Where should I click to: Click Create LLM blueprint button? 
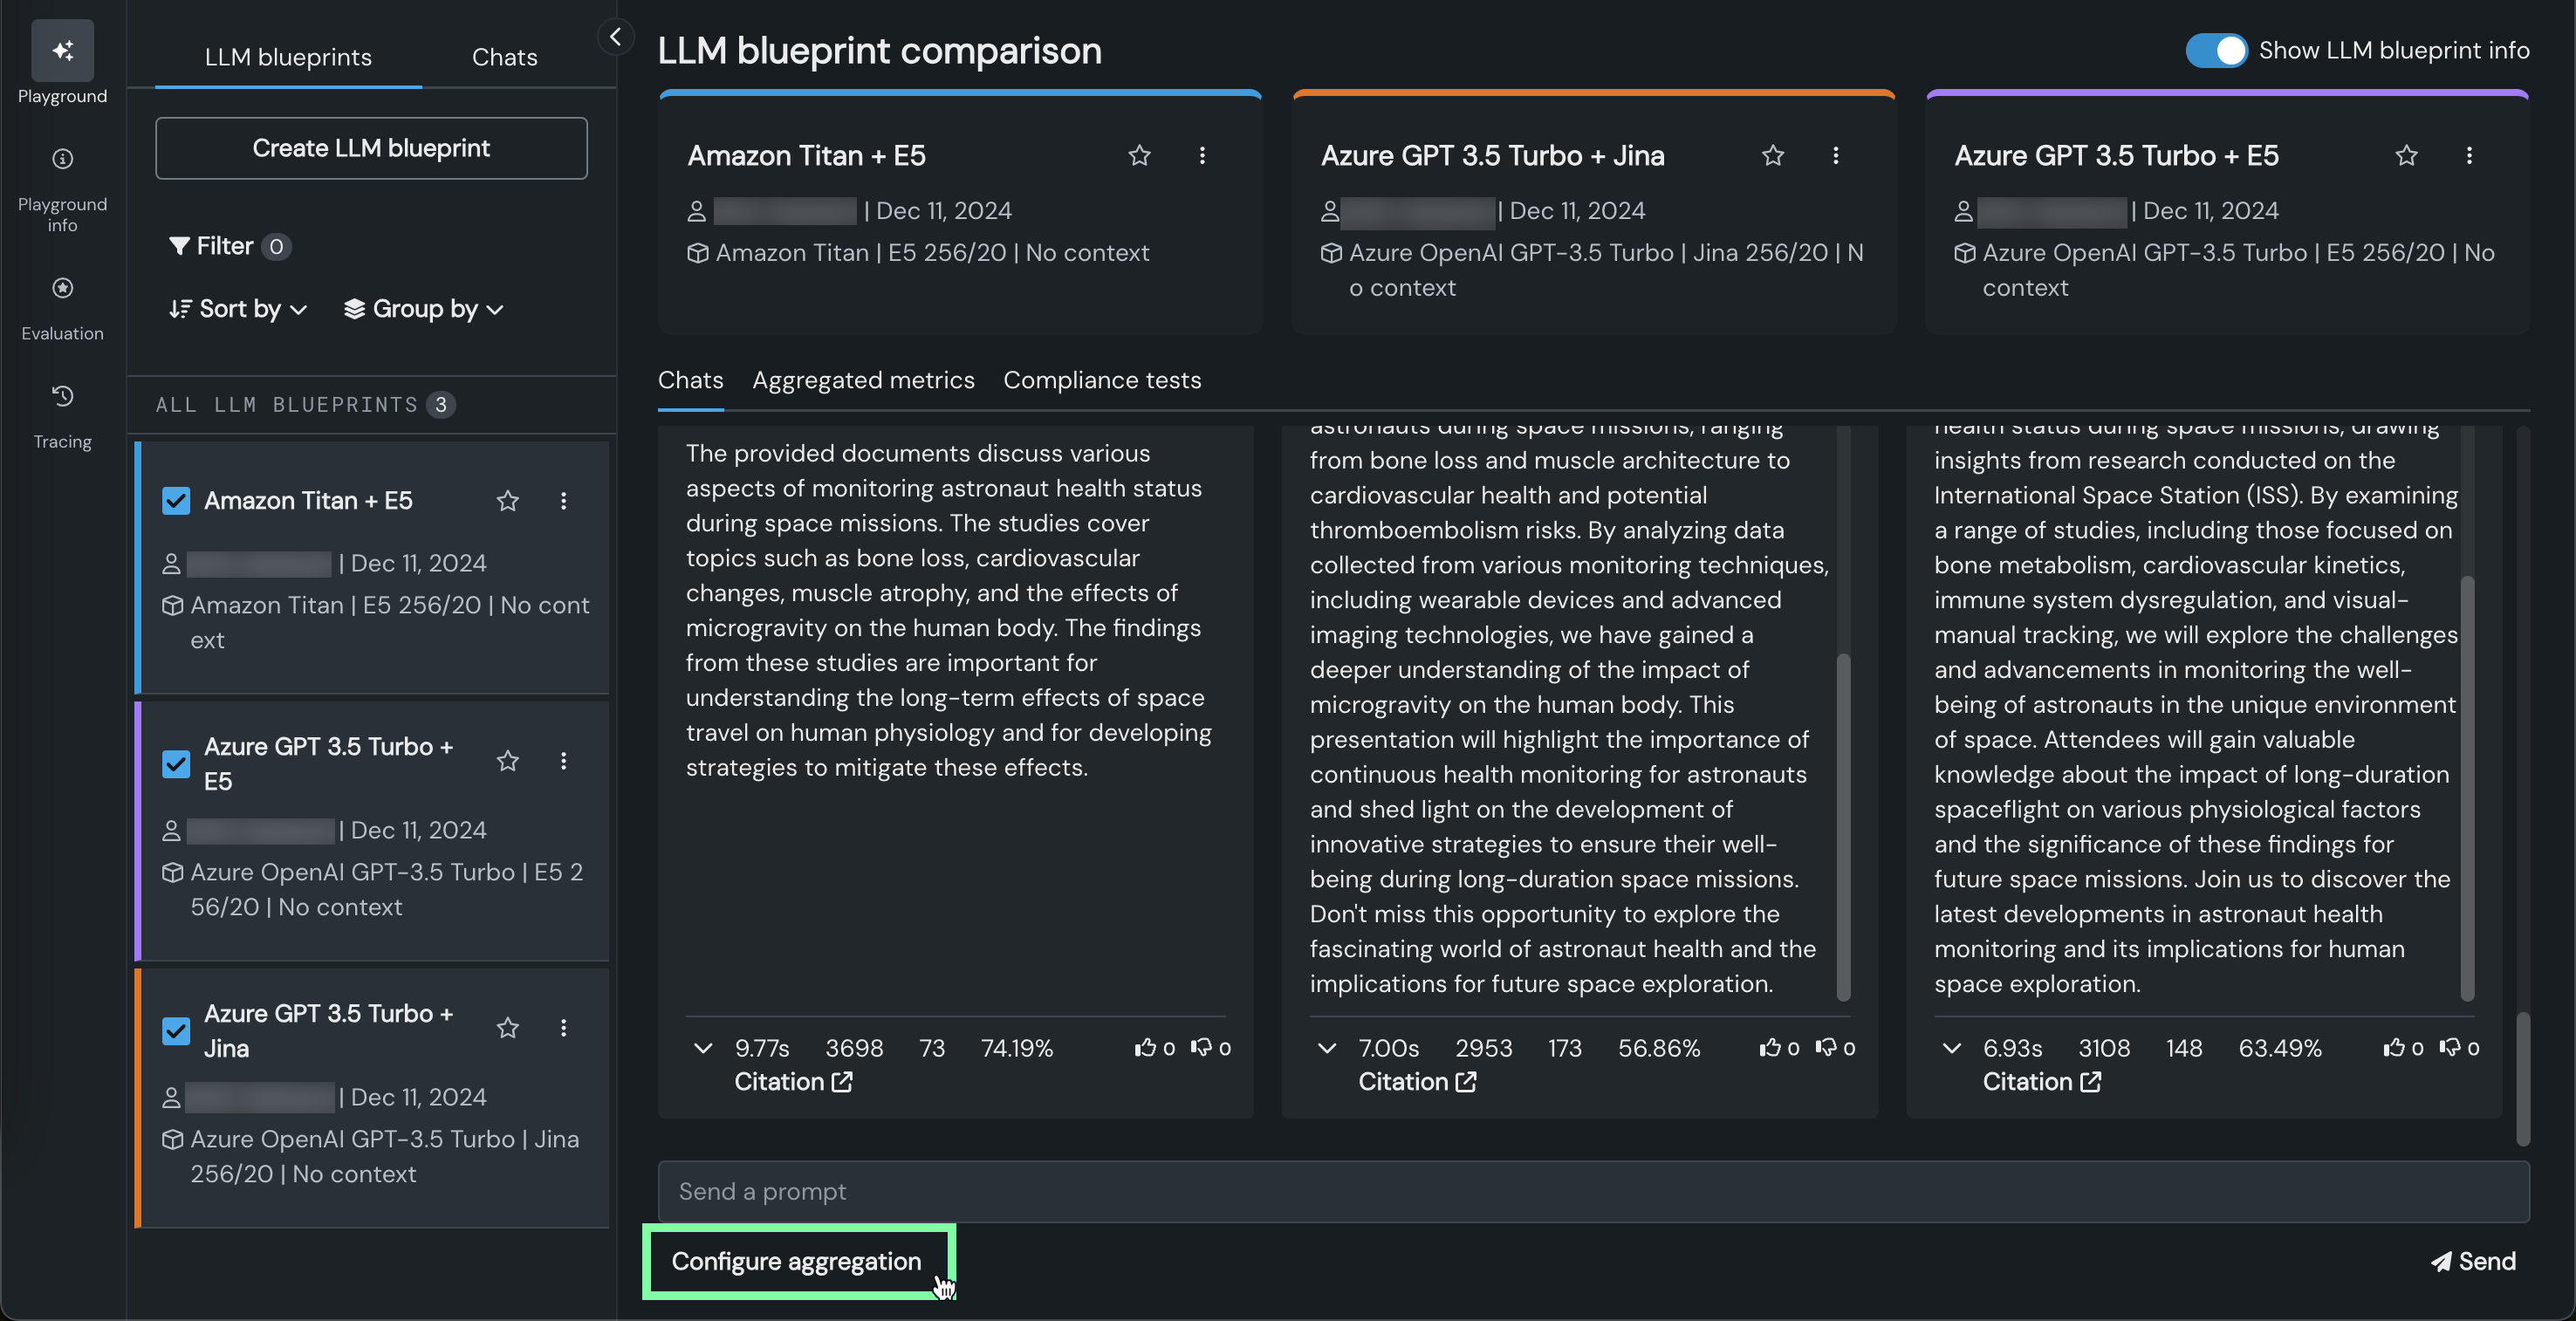(x=371, y=148)
